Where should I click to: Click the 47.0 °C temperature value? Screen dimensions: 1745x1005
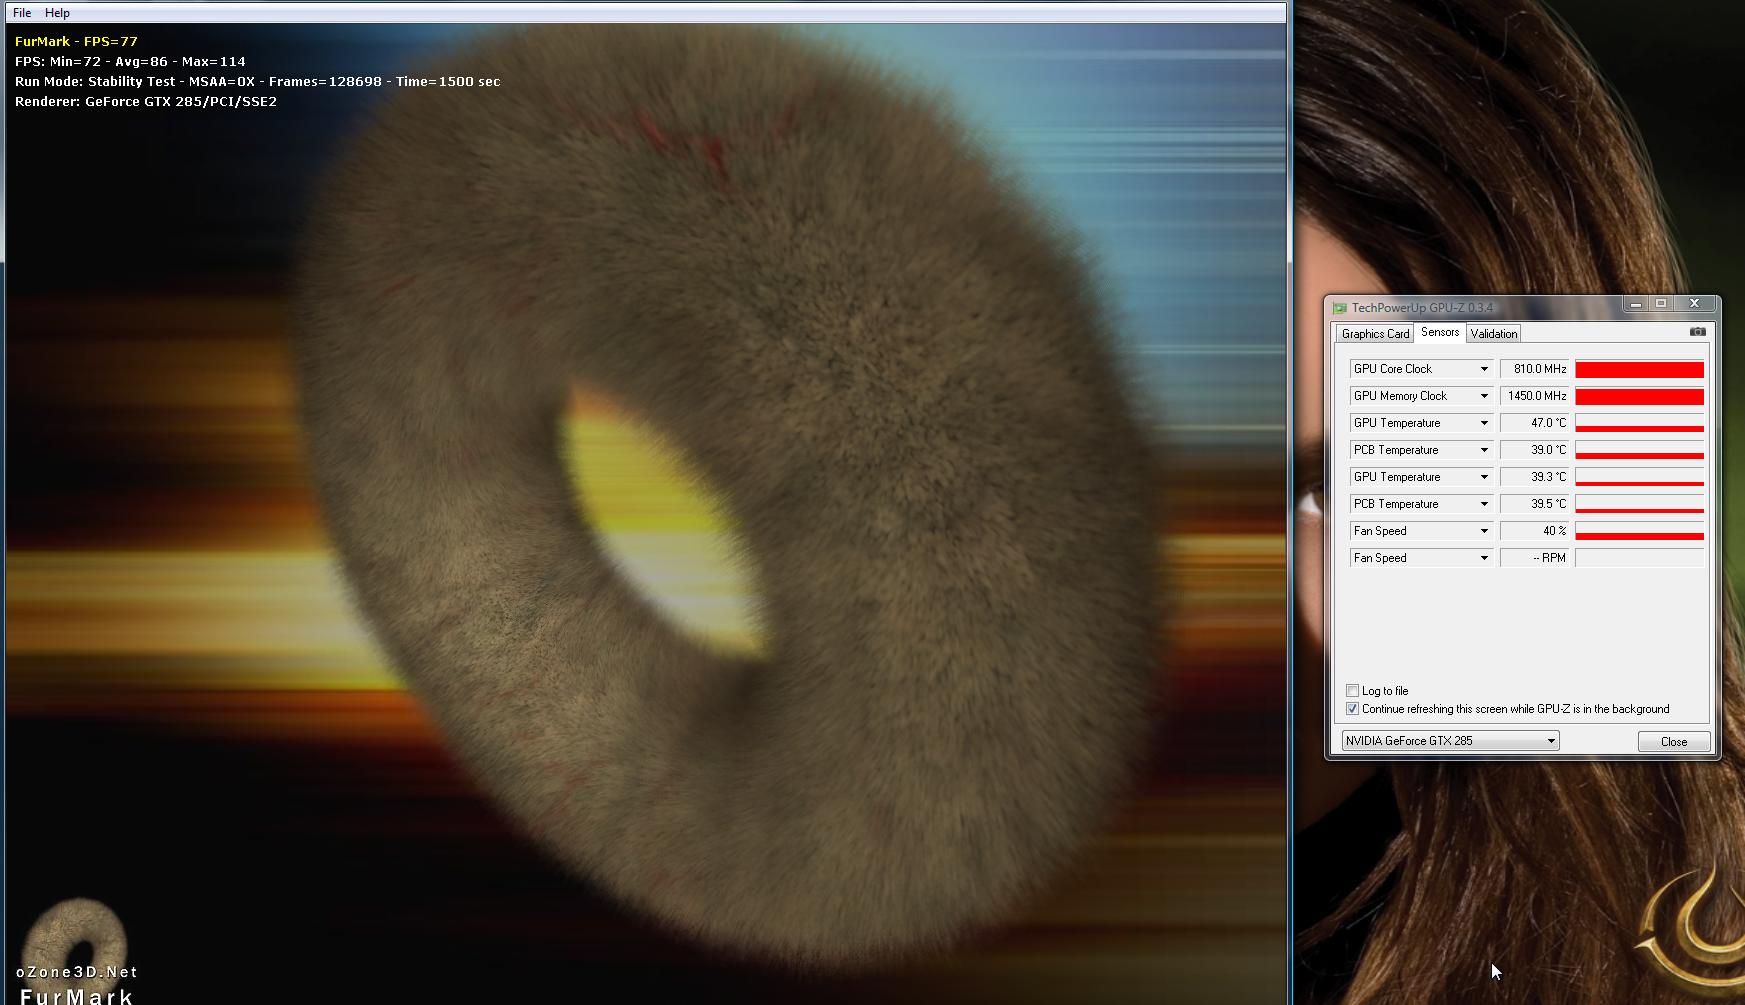click(x=1535, y=423)
